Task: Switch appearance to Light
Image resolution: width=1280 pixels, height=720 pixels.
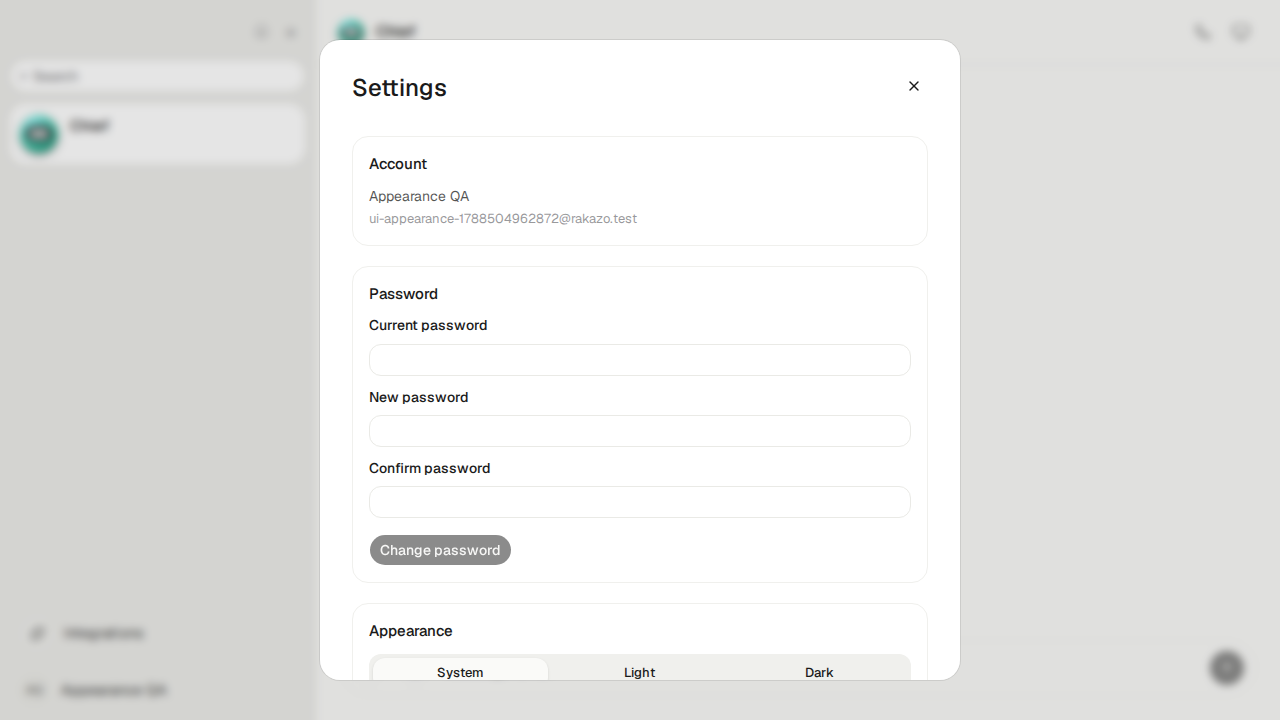Action: (x=640, y=671)
